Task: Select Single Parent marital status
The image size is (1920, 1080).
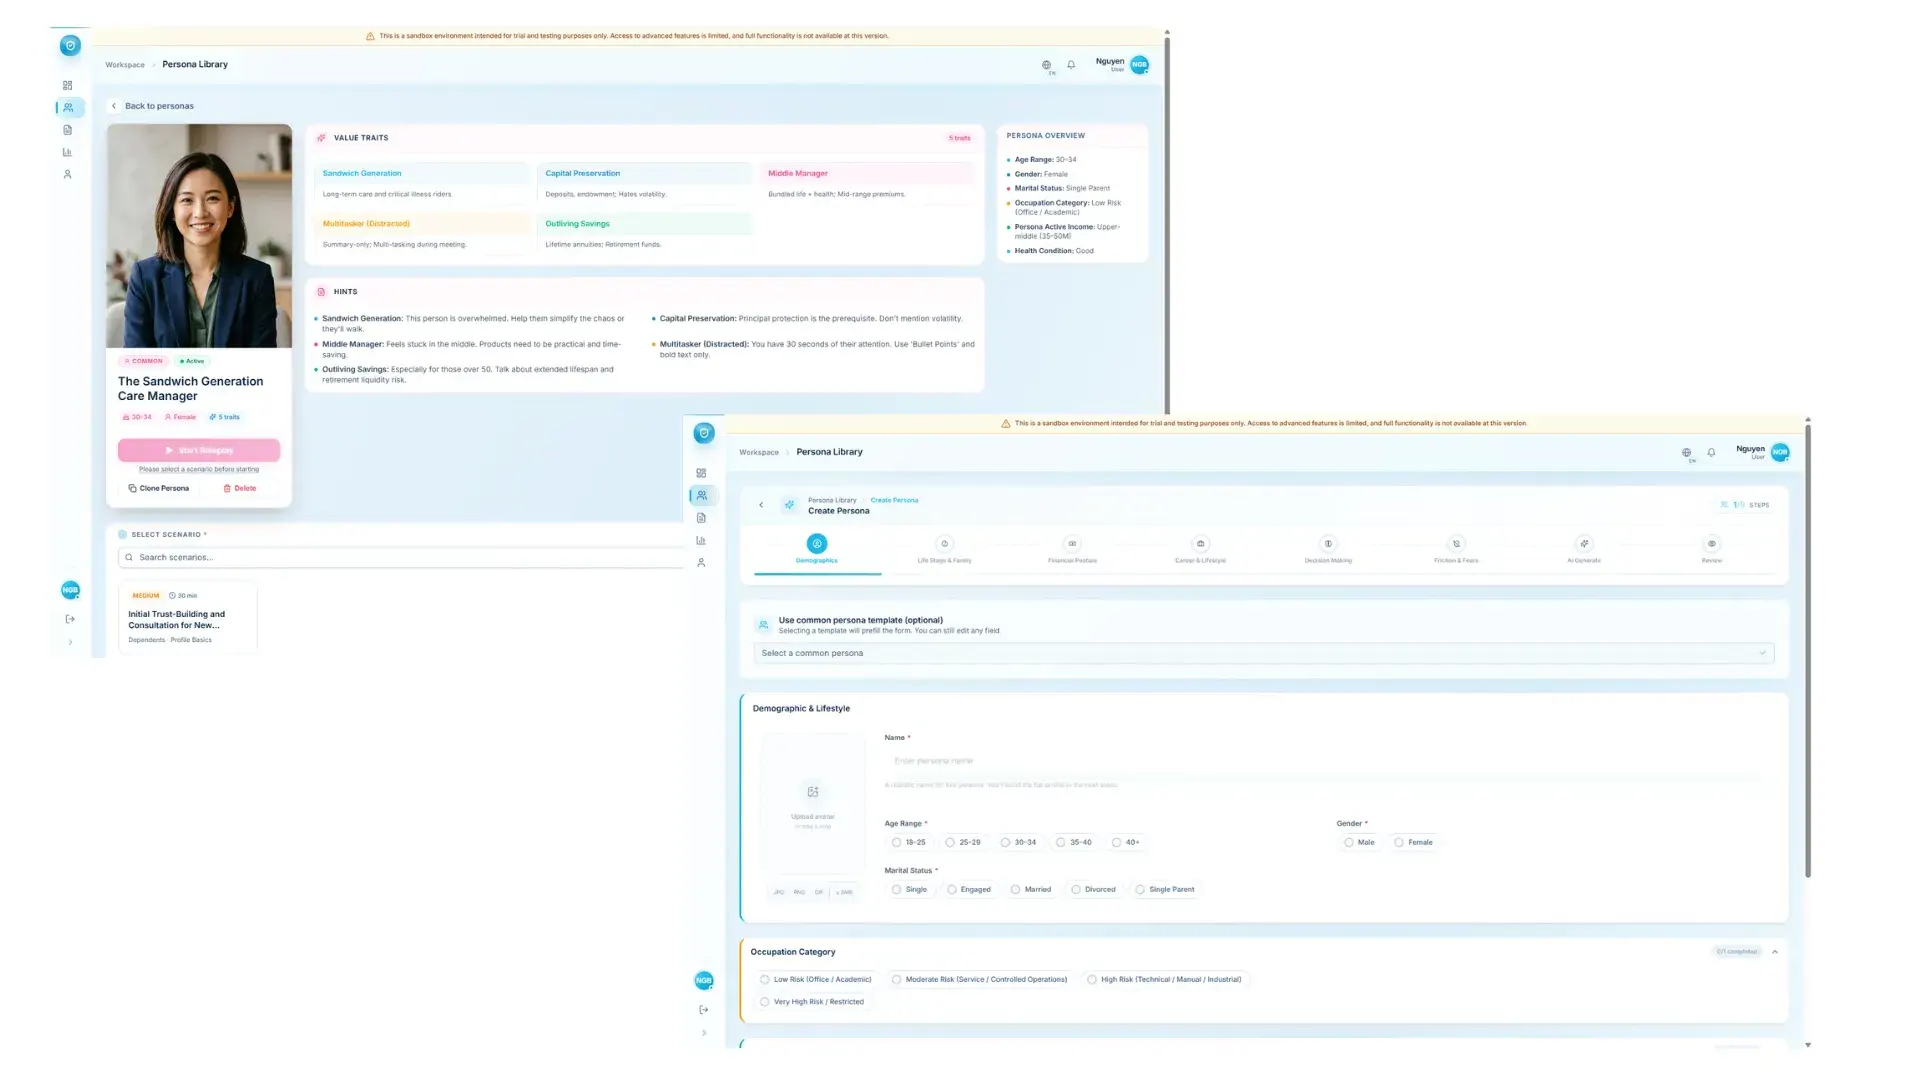Action: (x=1165, y=890)
